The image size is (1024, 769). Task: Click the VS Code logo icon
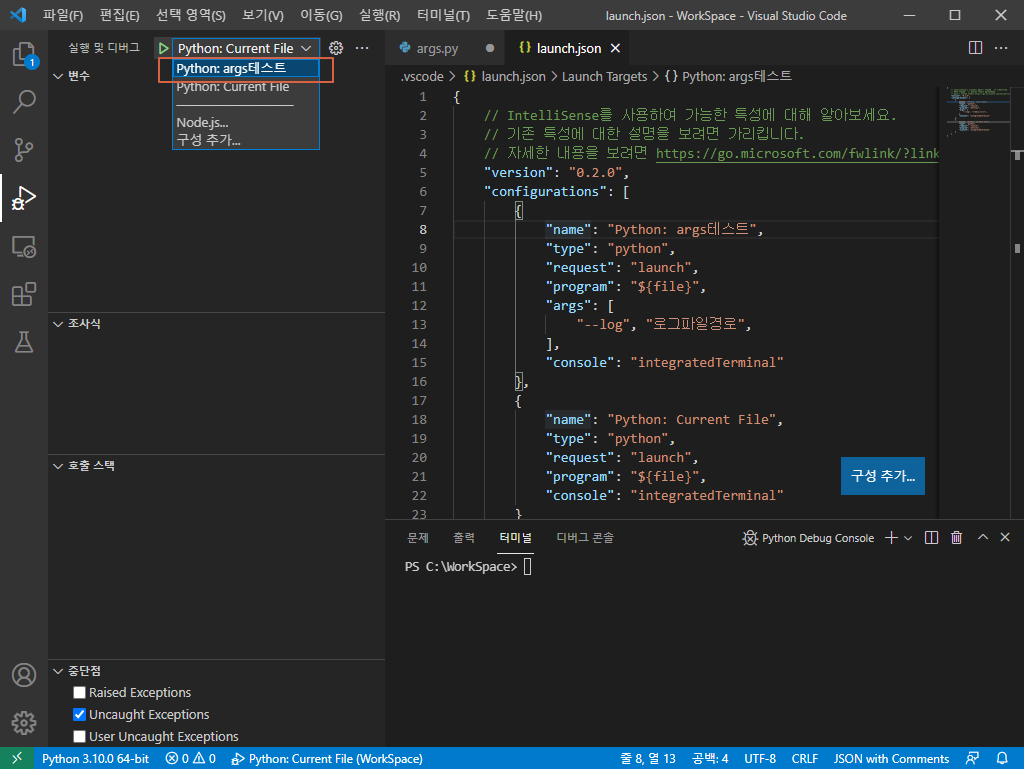pyautogui.click(x=18, y=15)
